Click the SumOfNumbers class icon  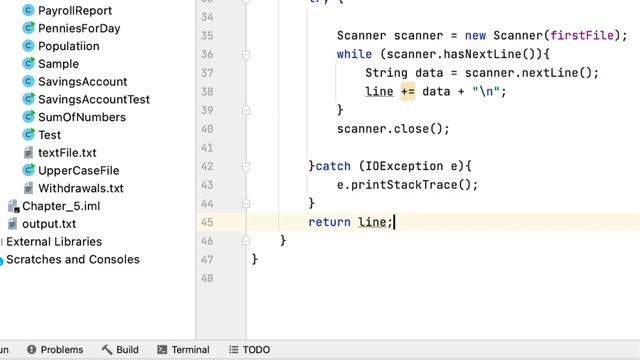28,117
